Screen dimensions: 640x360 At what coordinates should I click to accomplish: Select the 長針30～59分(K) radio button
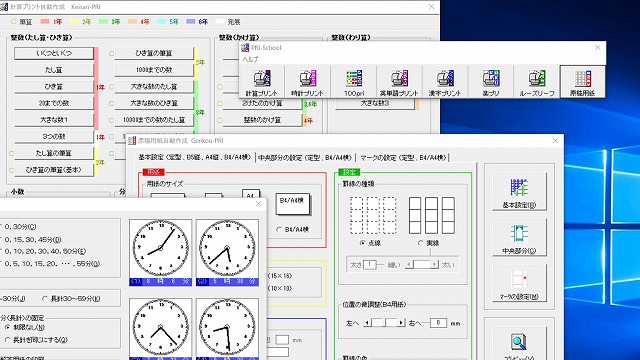pos(45,299)
